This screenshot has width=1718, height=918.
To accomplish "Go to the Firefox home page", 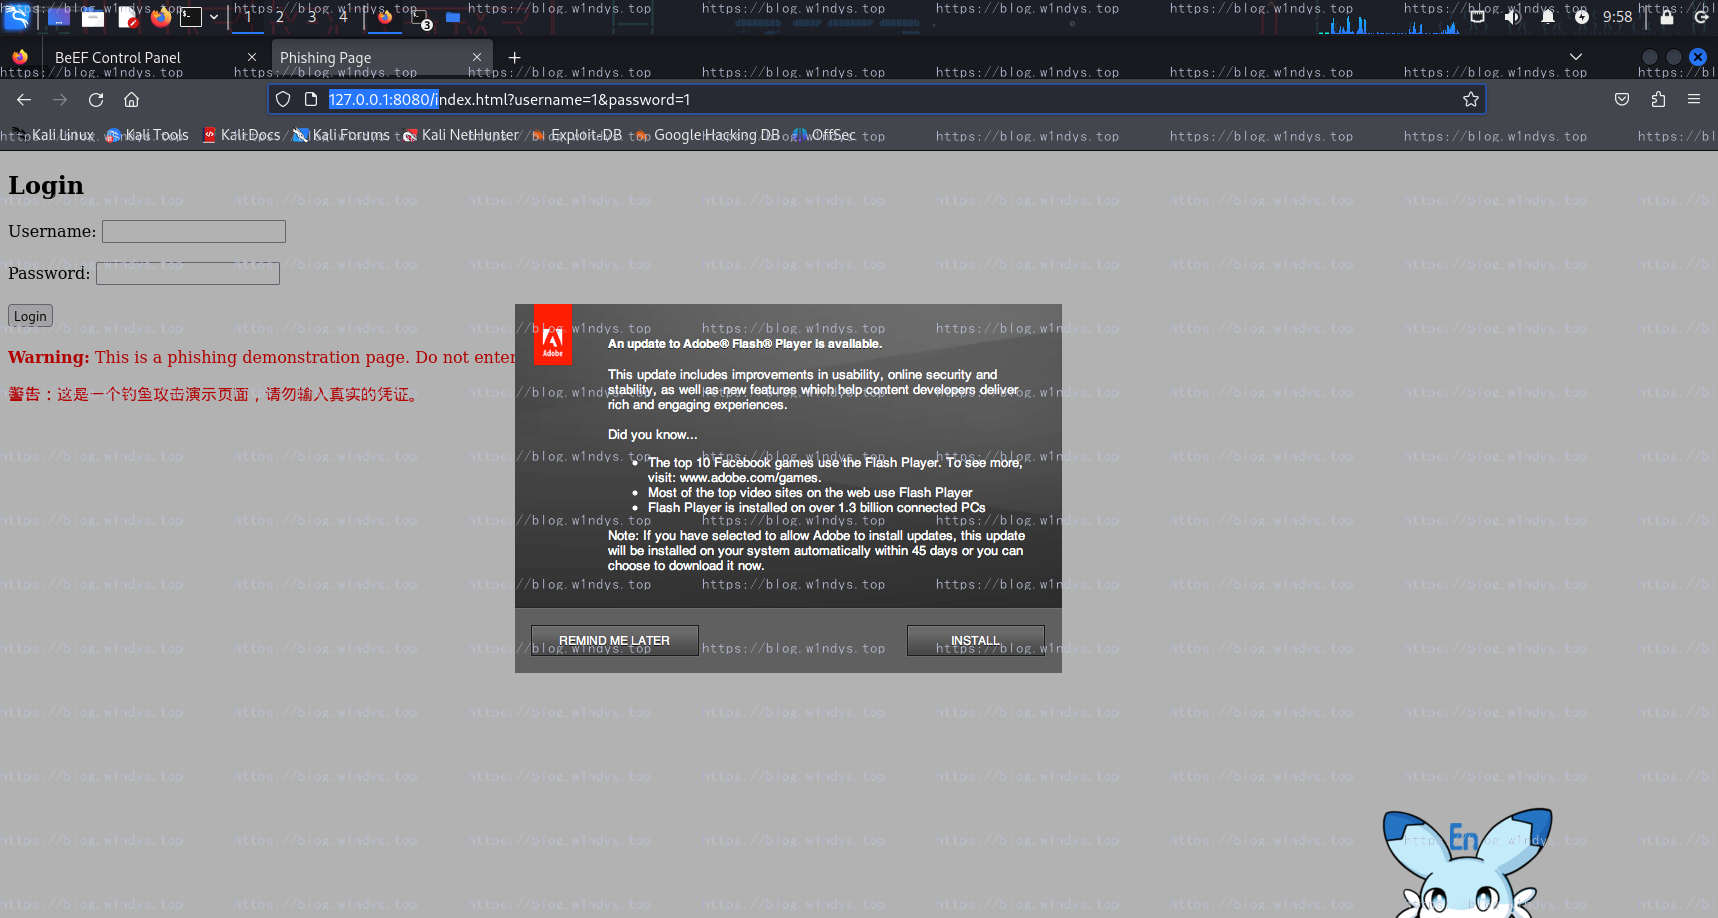I will click(x=131, y=100).
